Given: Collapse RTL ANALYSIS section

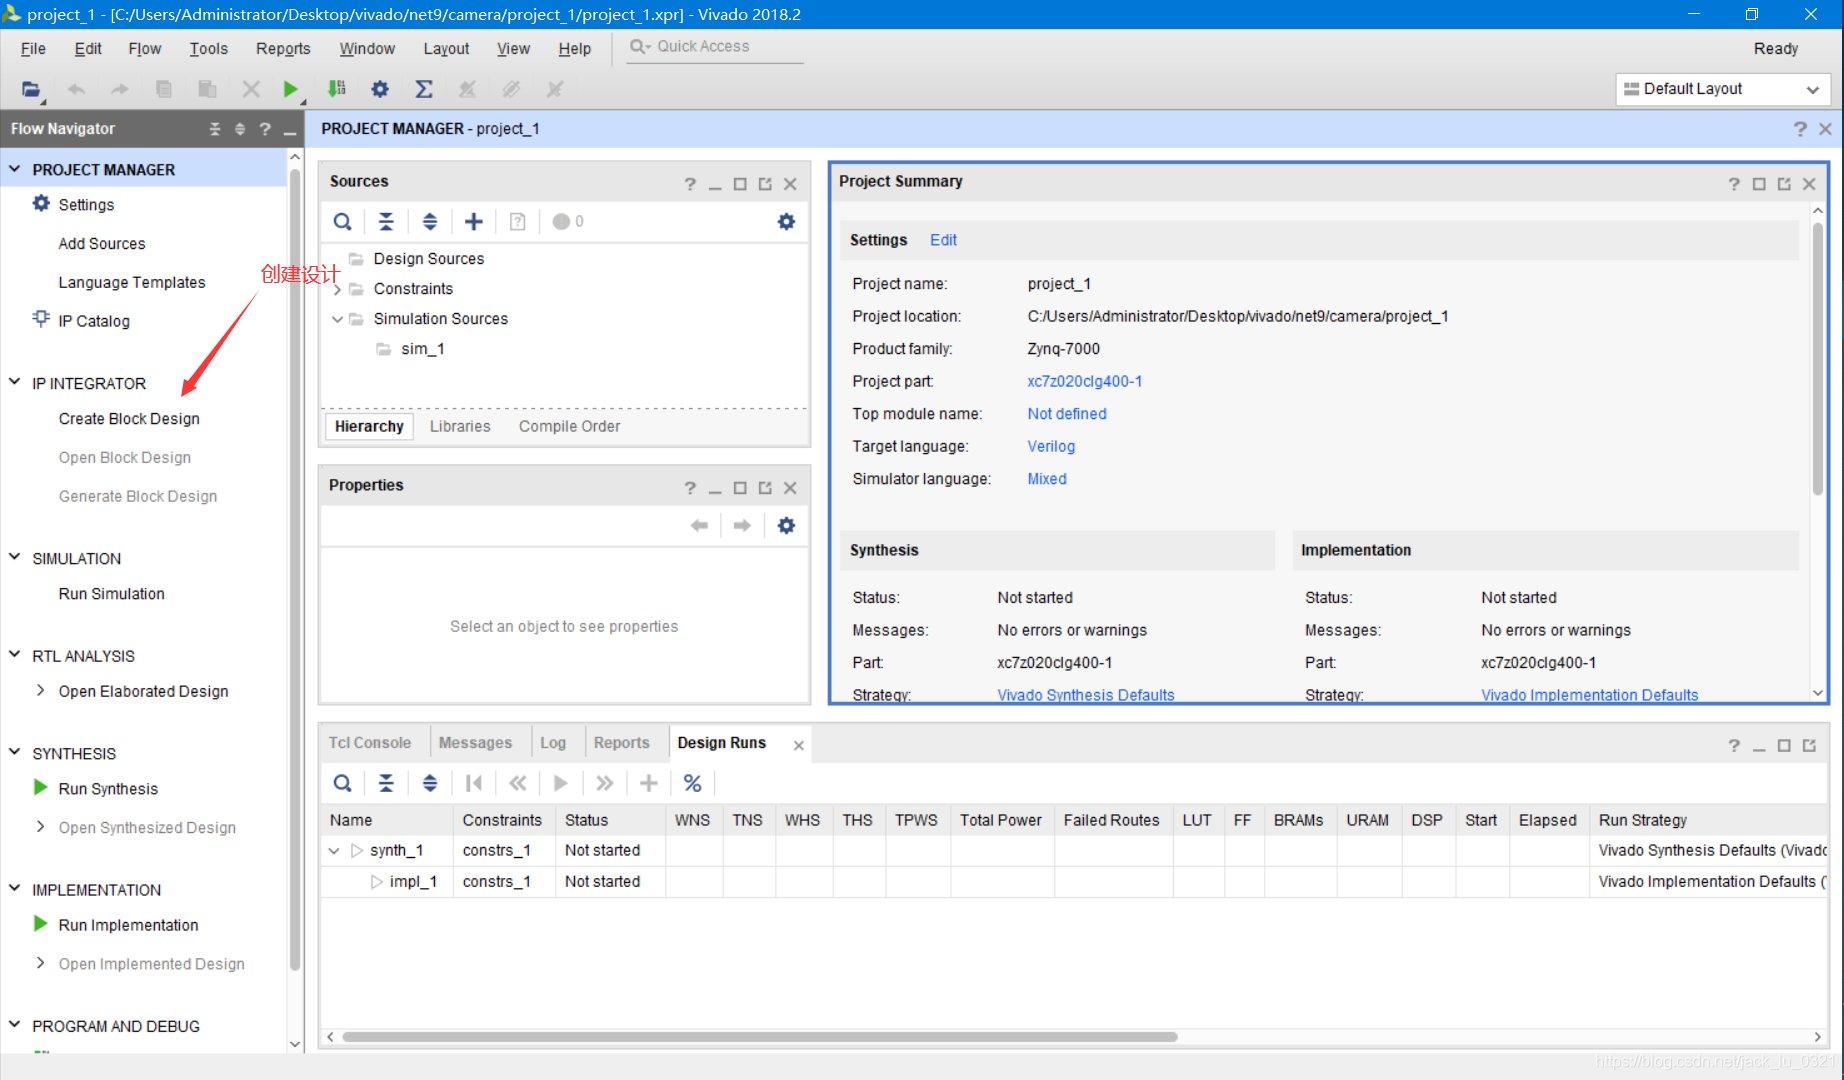Looking at the screenshot, I should tap(15, 655).
